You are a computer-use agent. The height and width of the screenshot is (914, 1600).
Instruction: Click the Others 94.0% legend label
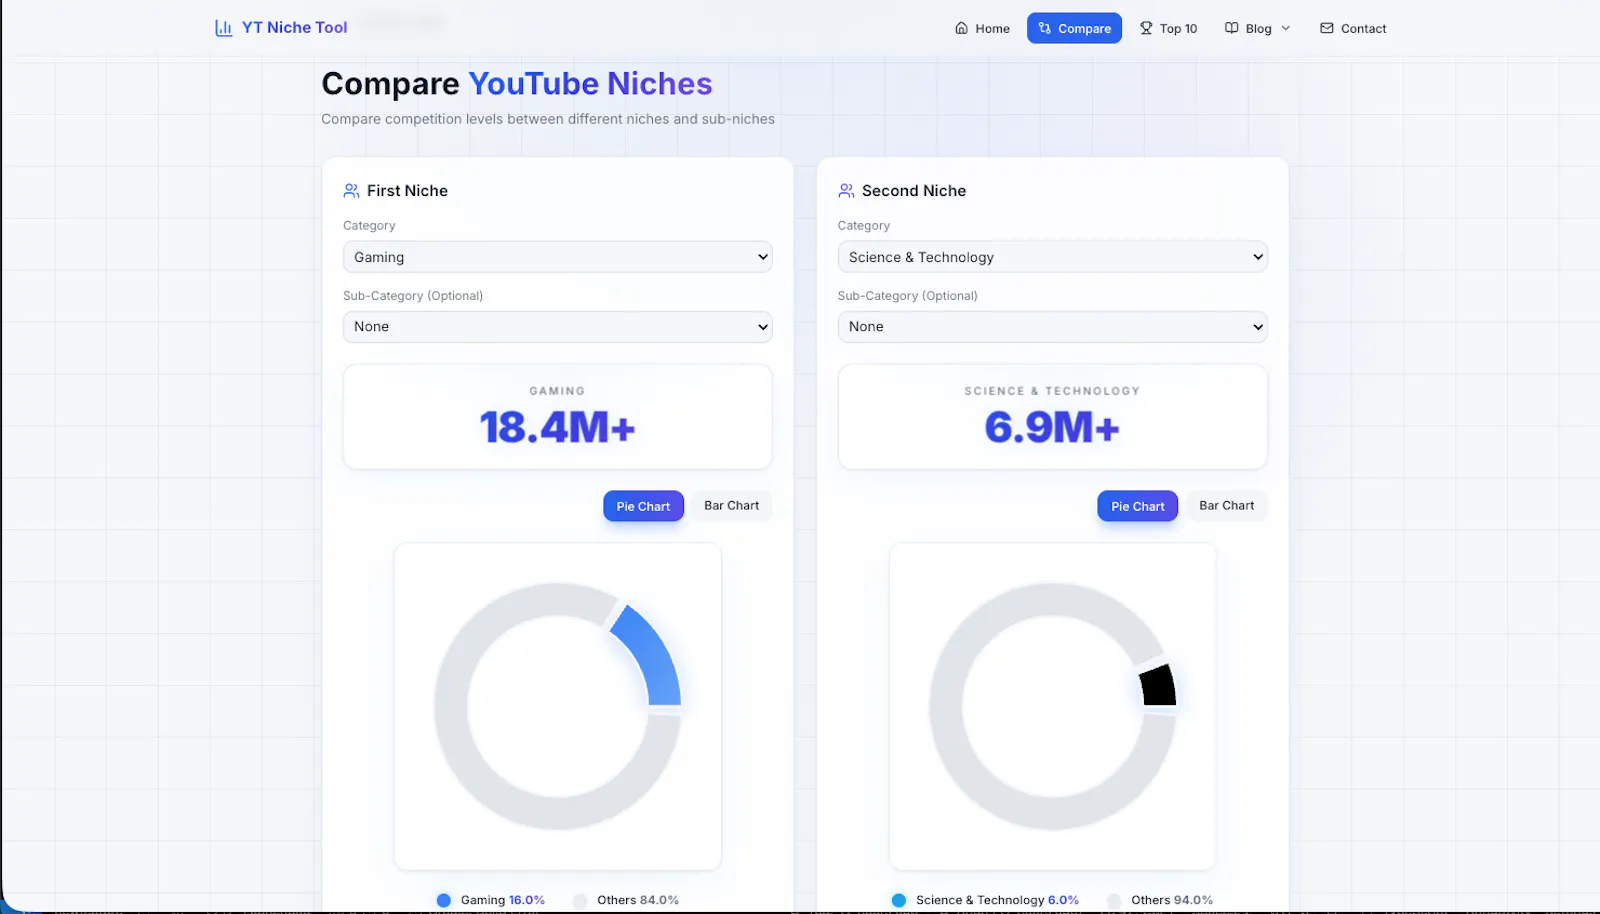[x=1172, y=900]
